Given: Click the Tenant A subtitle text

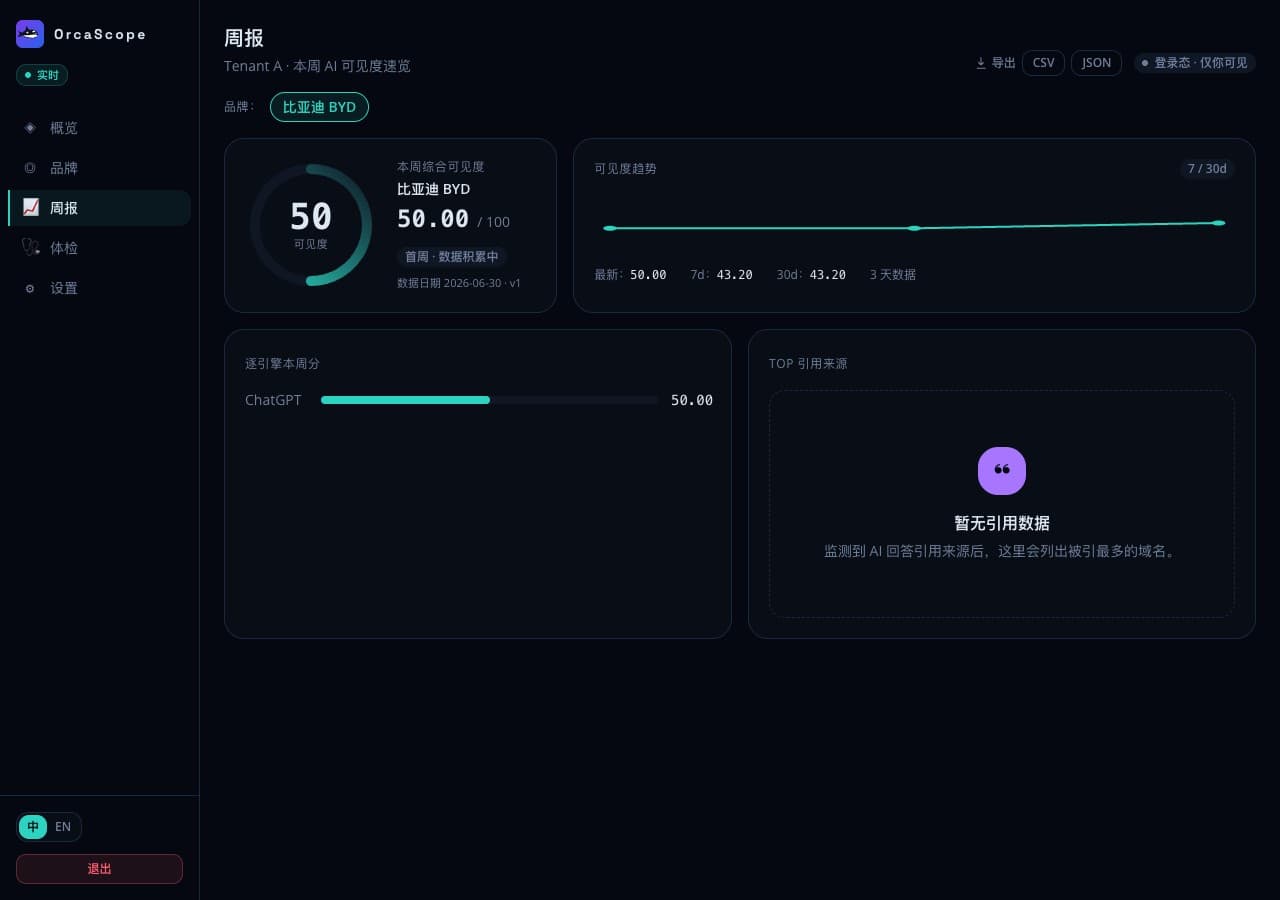Looking at the screenshot, I should [317, 66].
